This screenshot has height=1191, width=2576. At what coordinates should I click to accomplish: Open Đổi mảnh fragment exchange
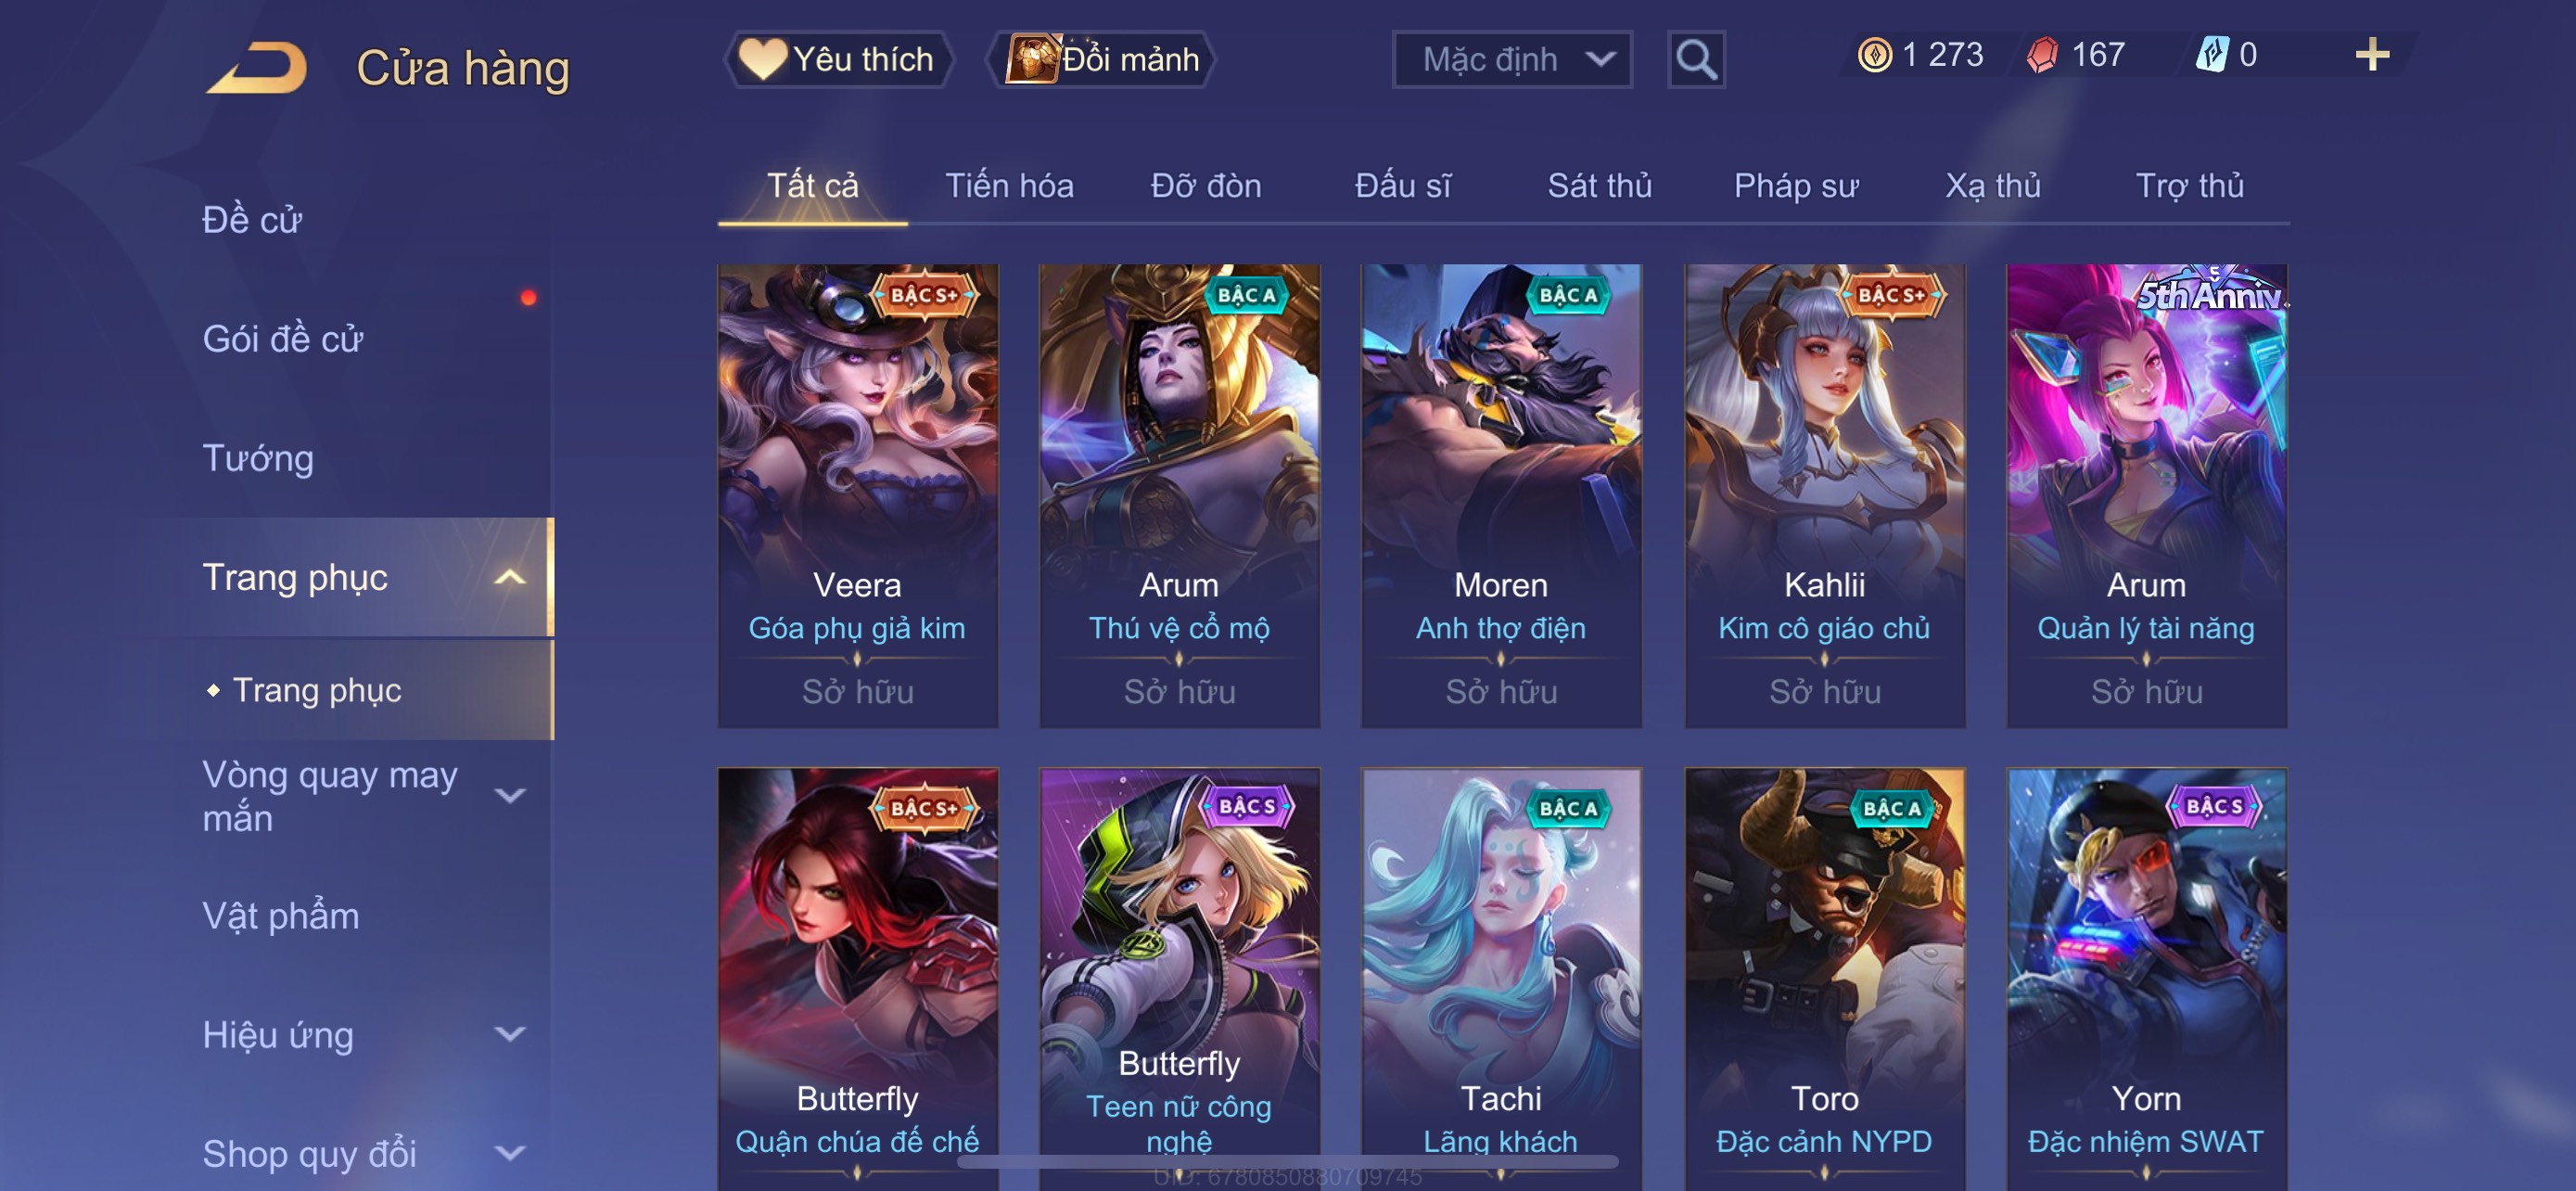click(x=1102, y=59)
